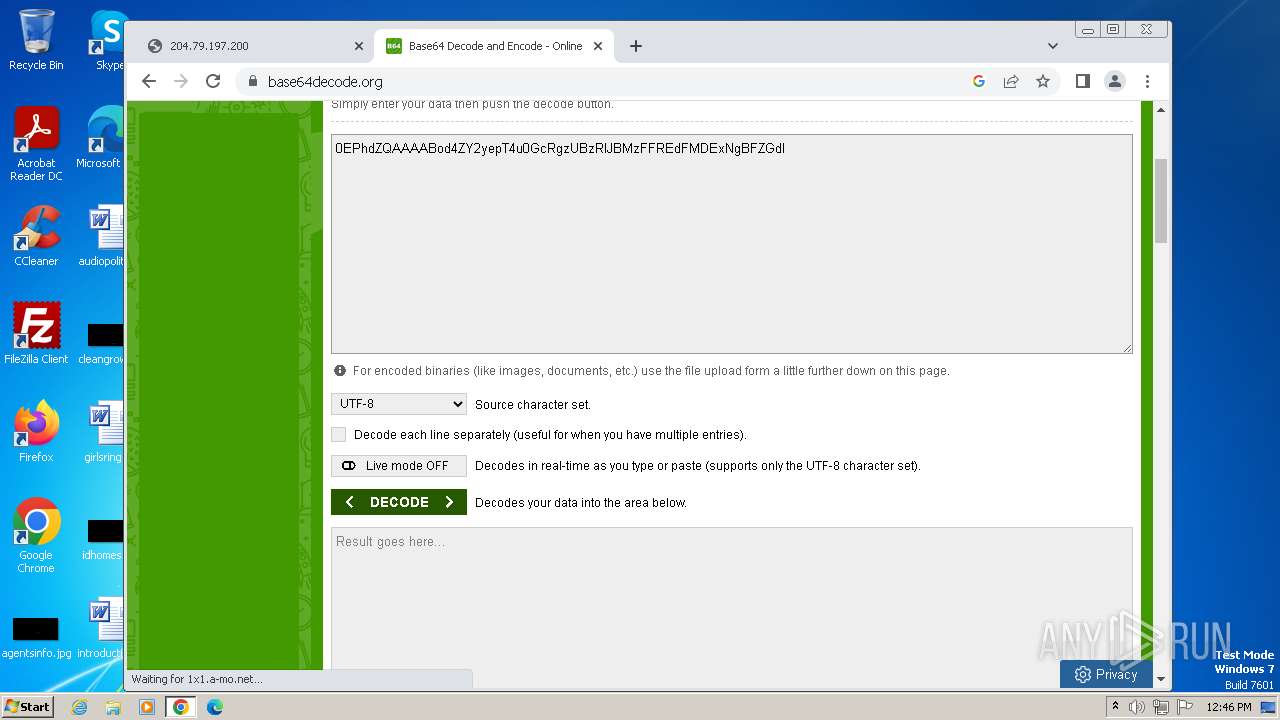
Task: Open Microsoft Edge from the taskbar
Action: (215, 707)
